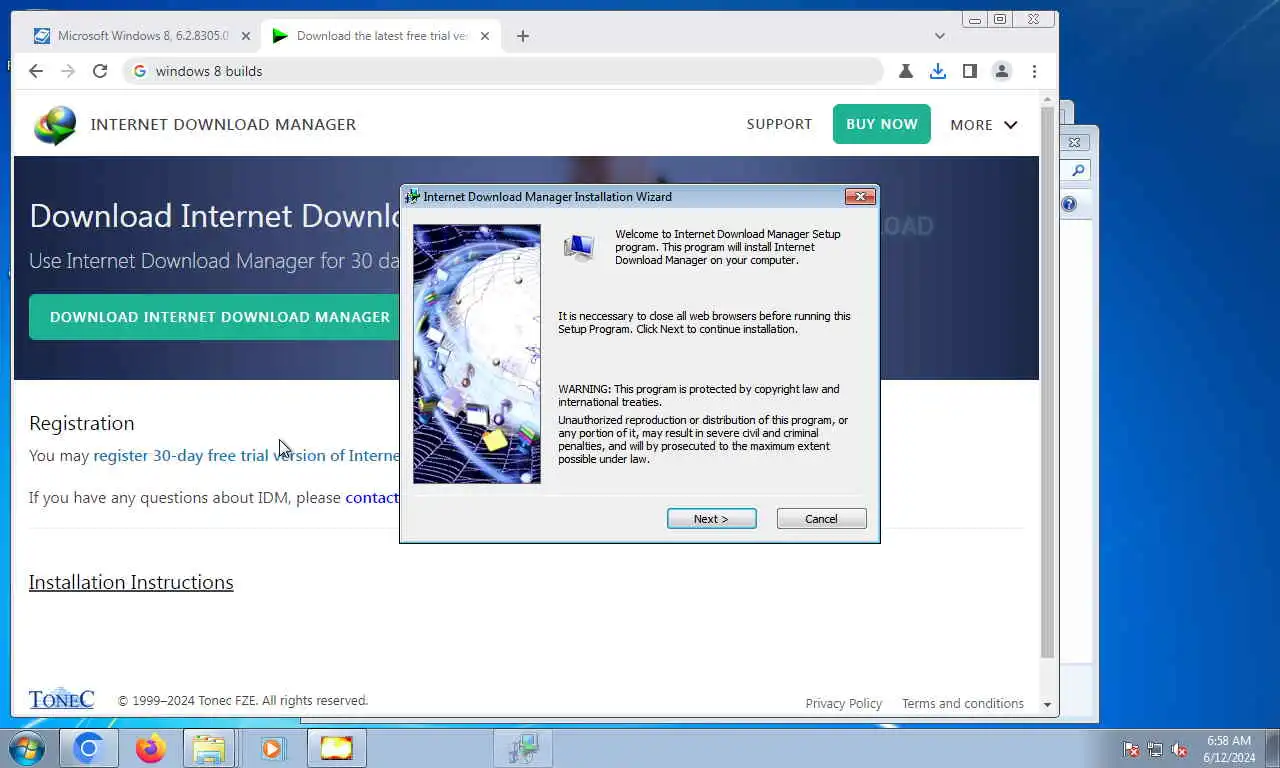
Task: Click the computer icon in the wizard
Action: pos(579,246)
